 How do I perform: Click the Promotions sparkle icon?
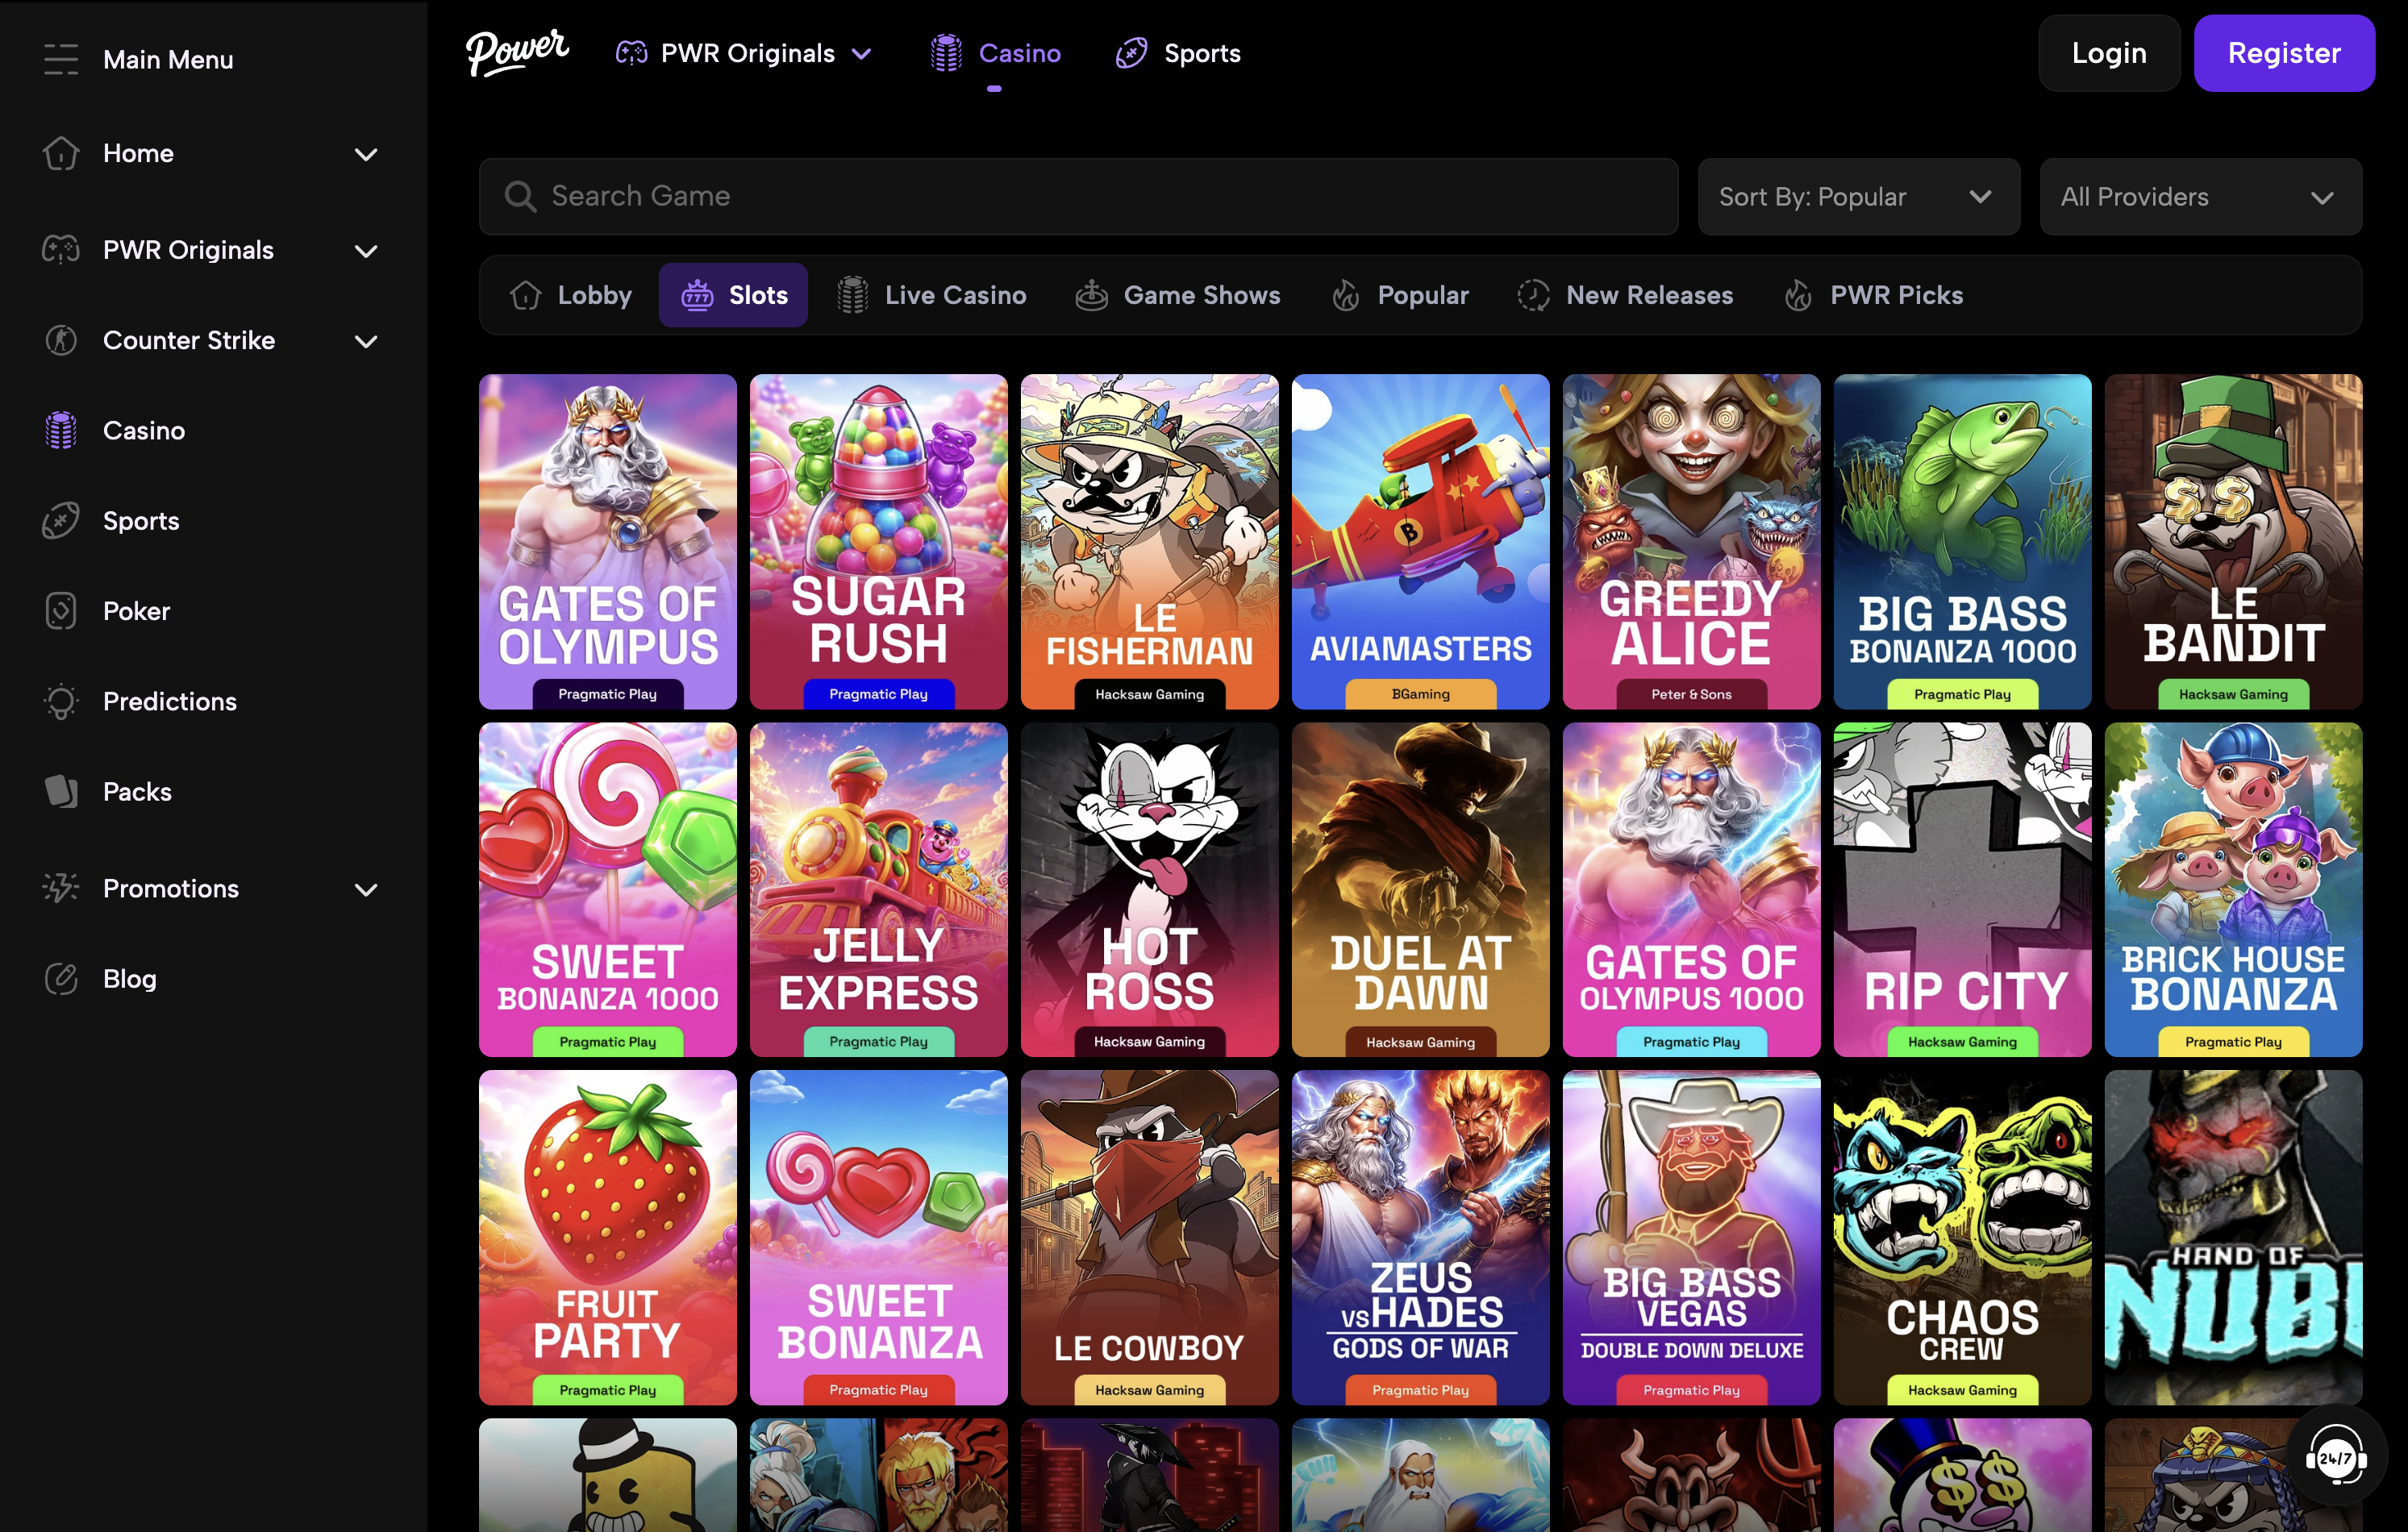[61, 888]
